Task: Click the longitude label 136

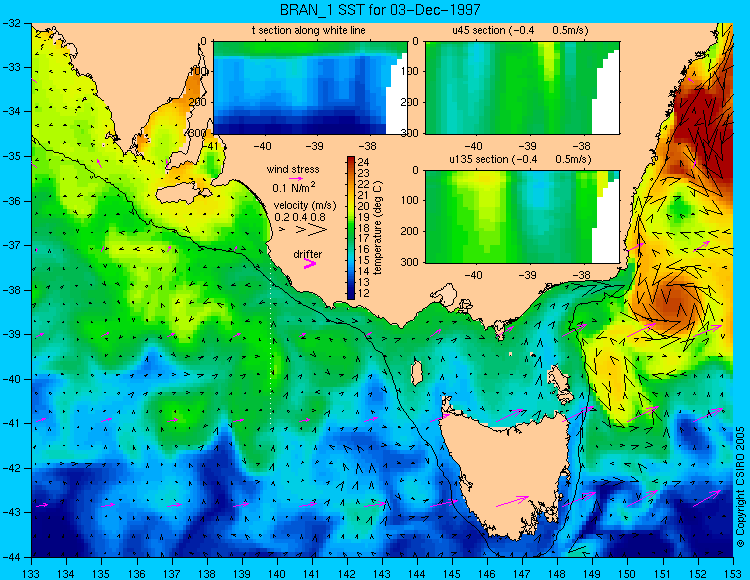Action: pyautogui.click(x=136, y=574)
